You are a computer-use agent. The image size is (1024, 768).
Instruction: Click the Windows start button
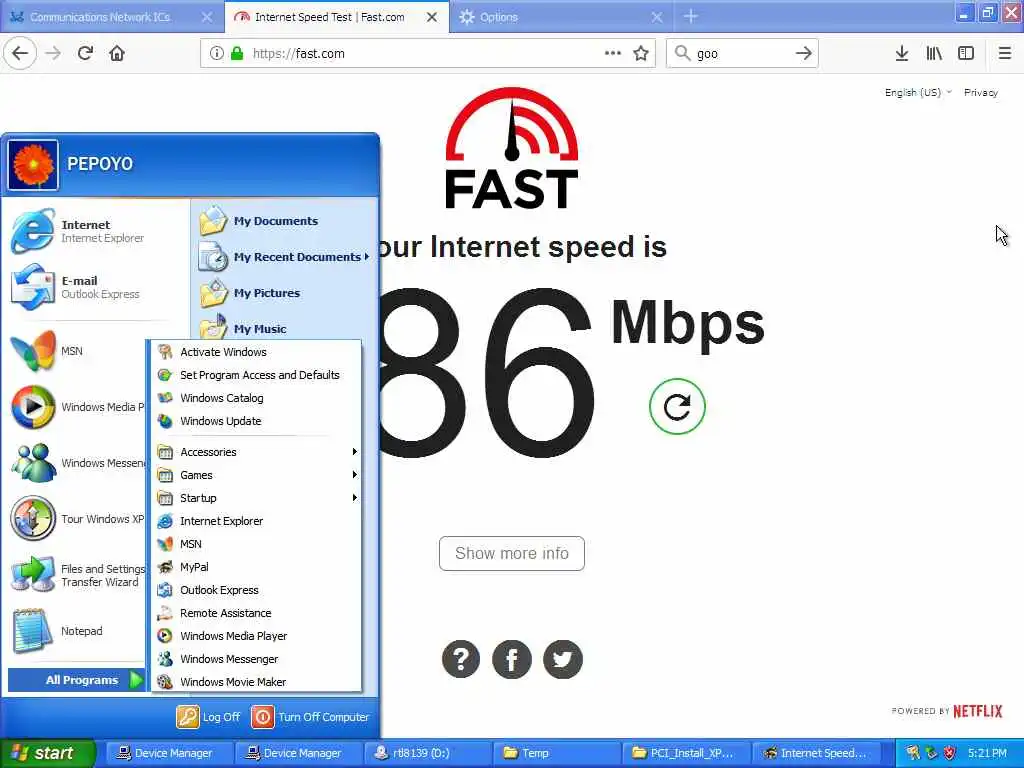click(x=47, y=753)
